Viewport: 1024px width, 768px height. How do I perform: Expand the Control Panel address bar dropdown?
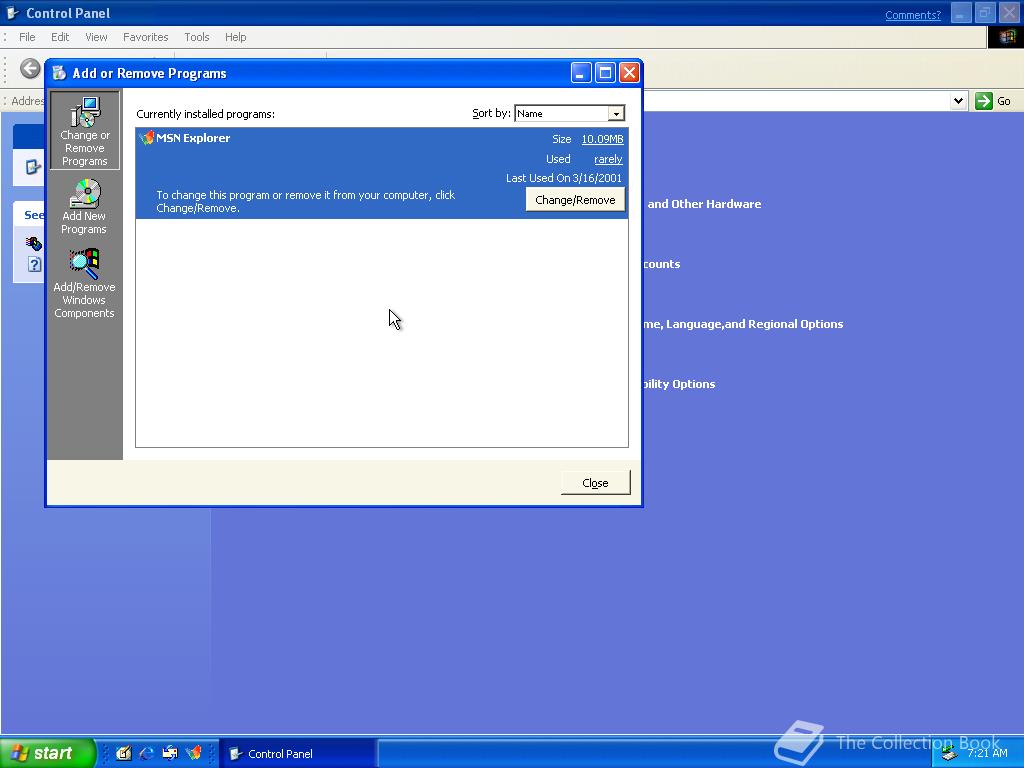[958, 101]
